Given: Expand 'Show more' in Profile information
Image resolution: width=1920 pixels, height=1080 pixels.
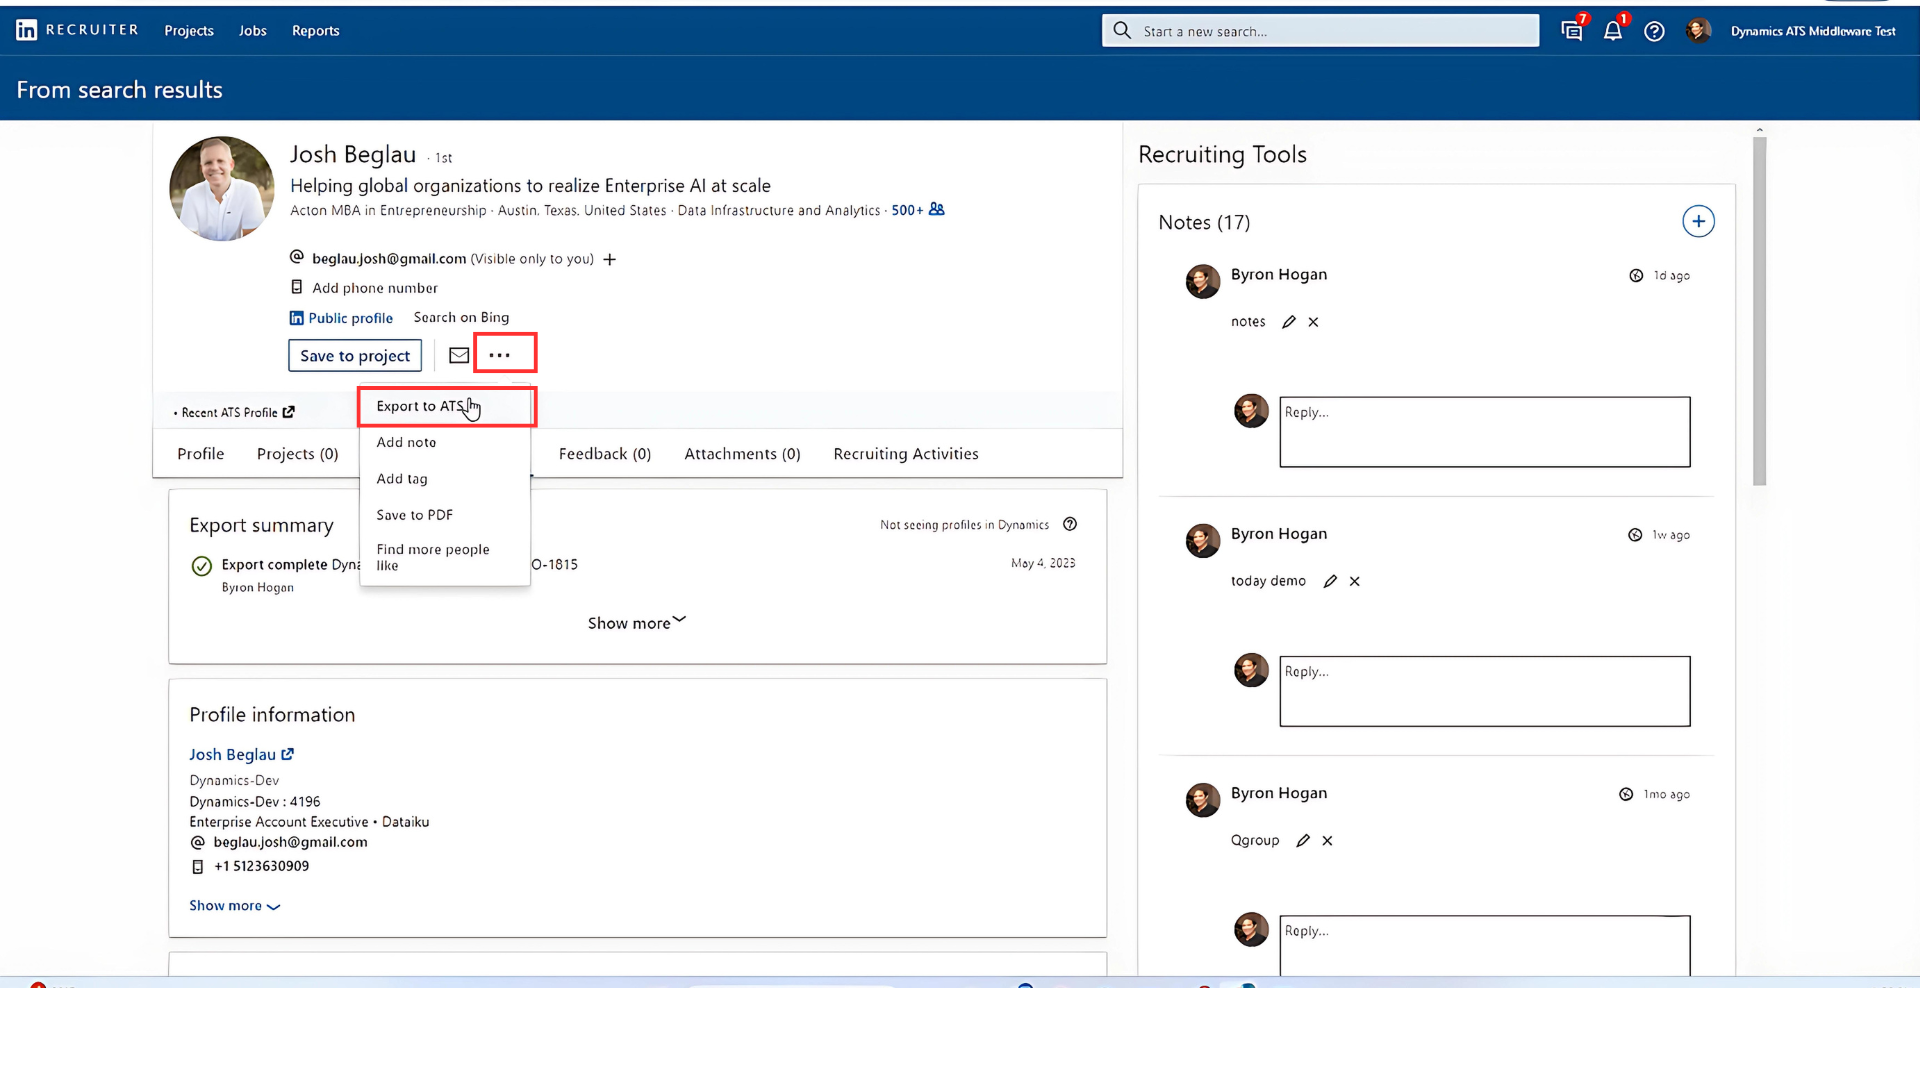Looking at the screenshot, I should point(235,906).
